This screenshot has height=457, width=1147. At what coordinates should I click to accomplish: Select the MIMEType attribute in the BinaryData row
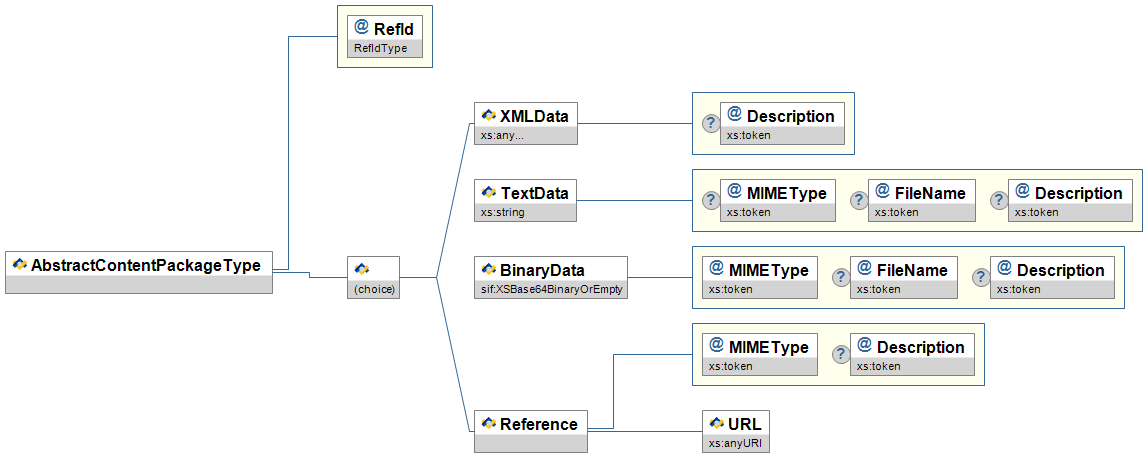760,277
